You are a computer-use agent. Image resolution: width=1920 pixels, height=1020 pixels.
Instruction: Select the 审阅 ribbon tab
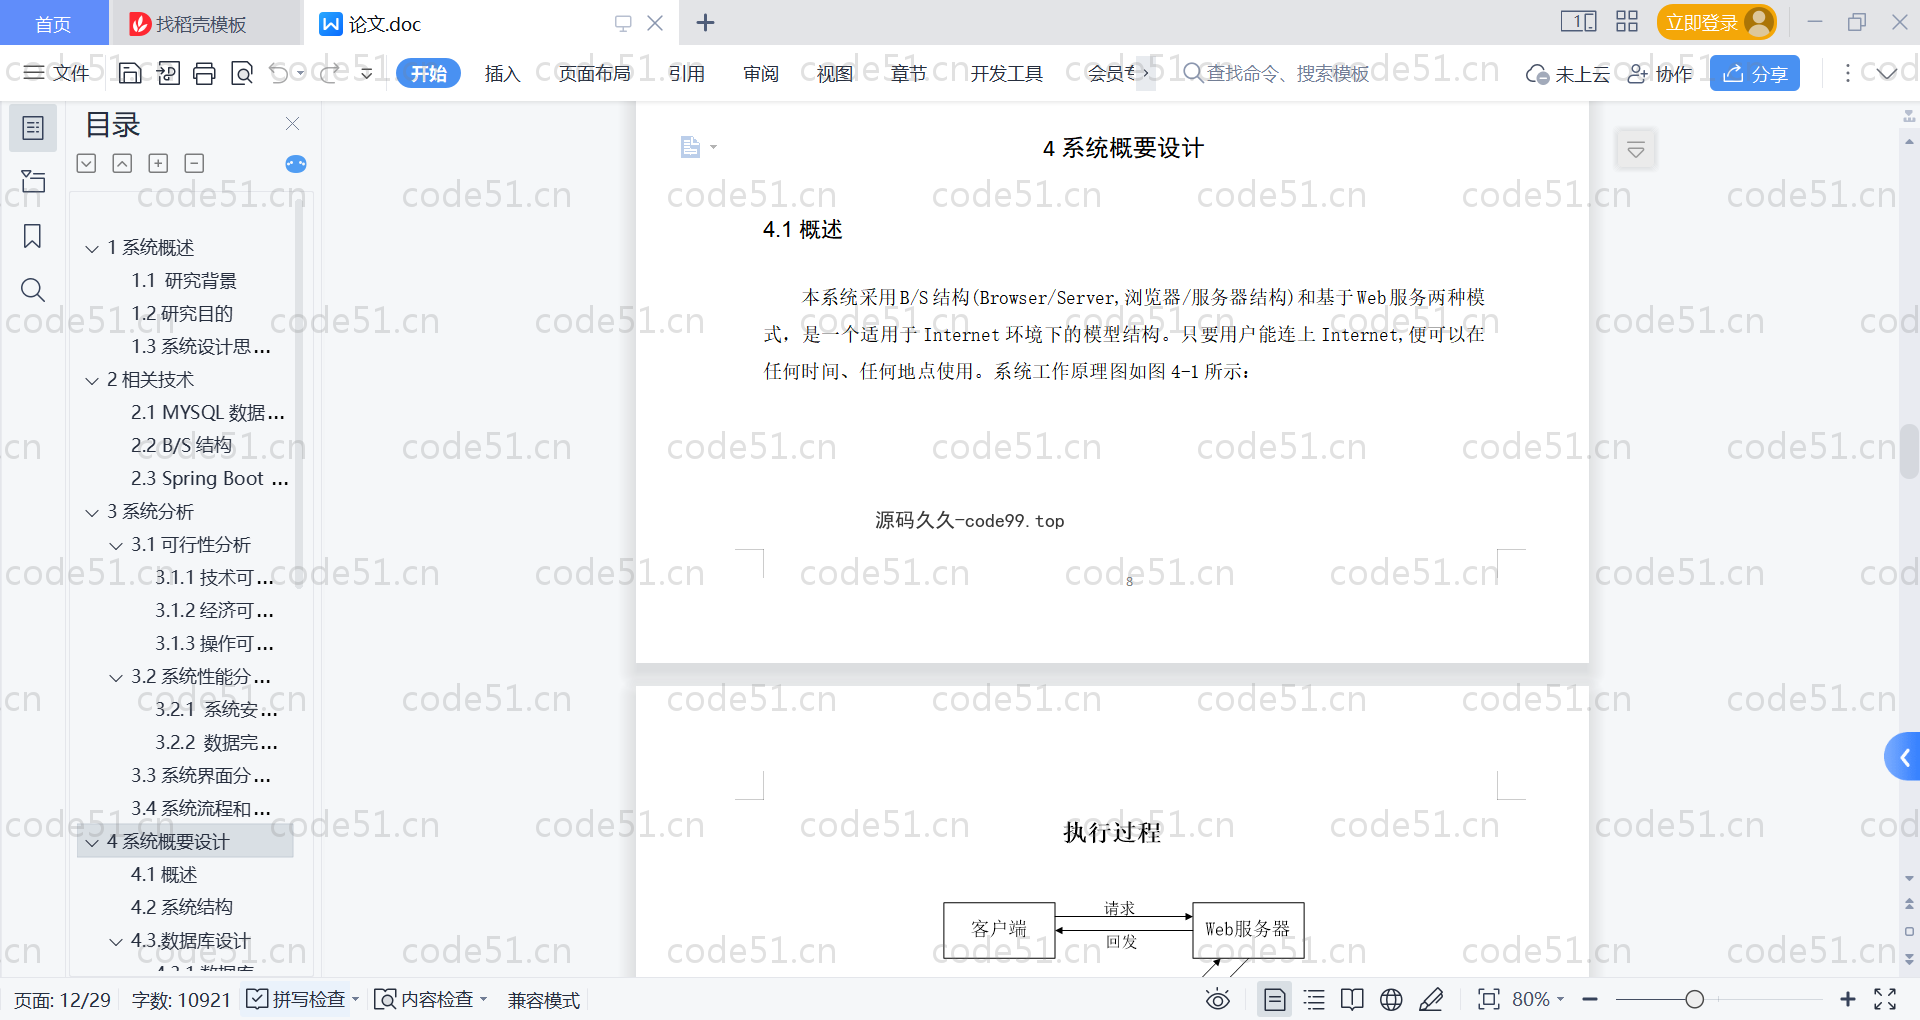pyautogui.click(x=761, y=73)
